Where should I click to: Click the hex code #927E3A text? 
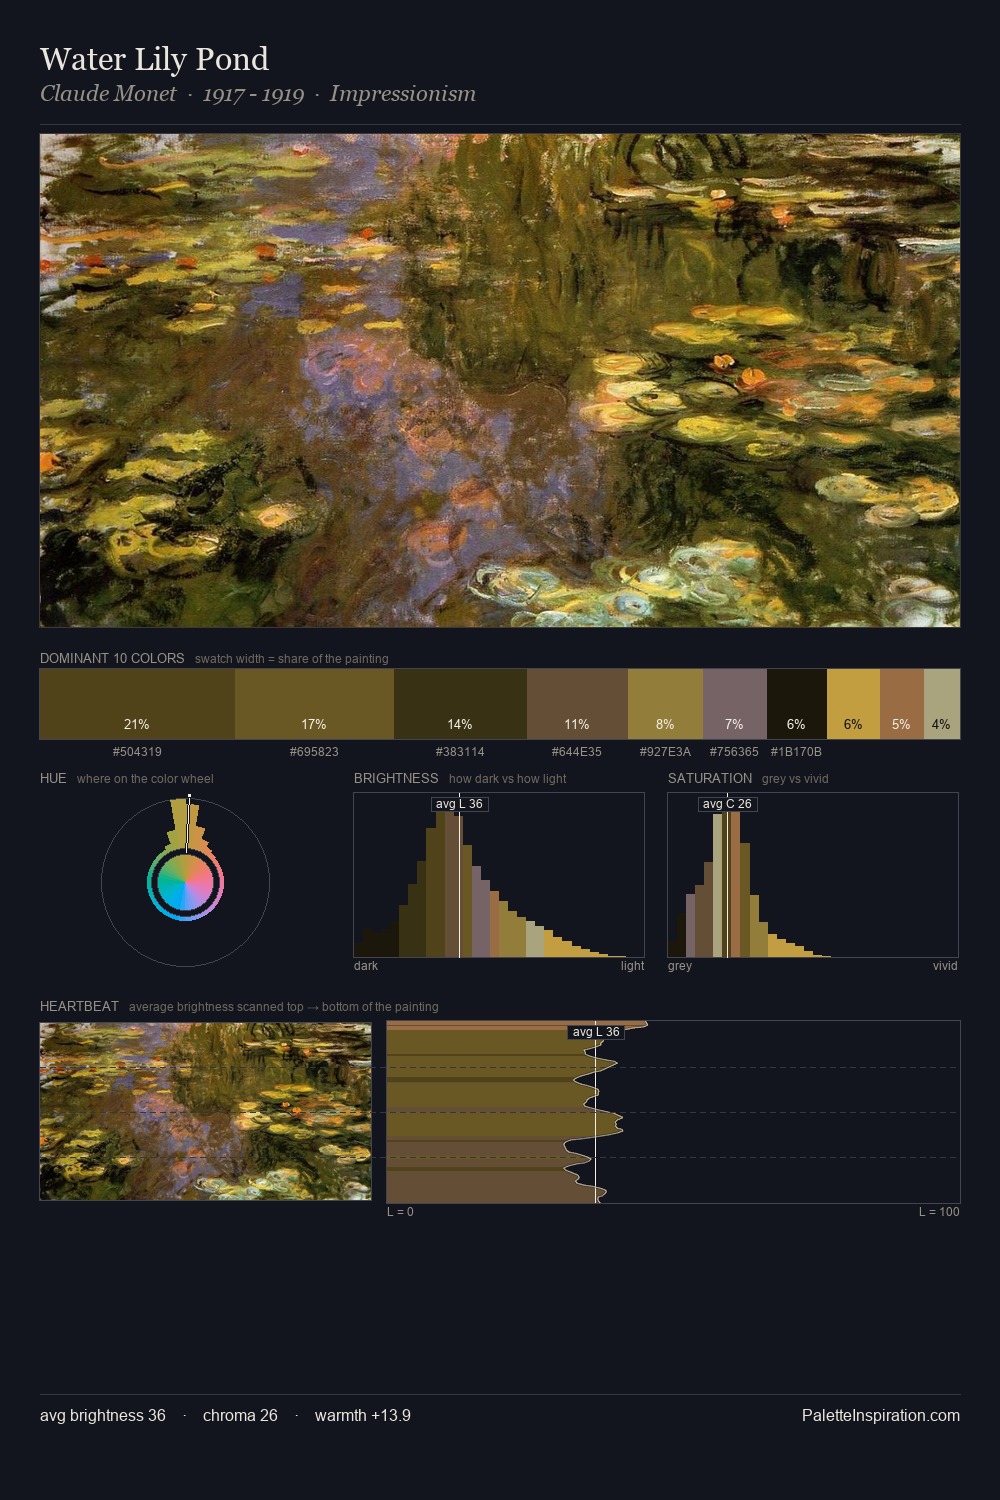[665, 751]
